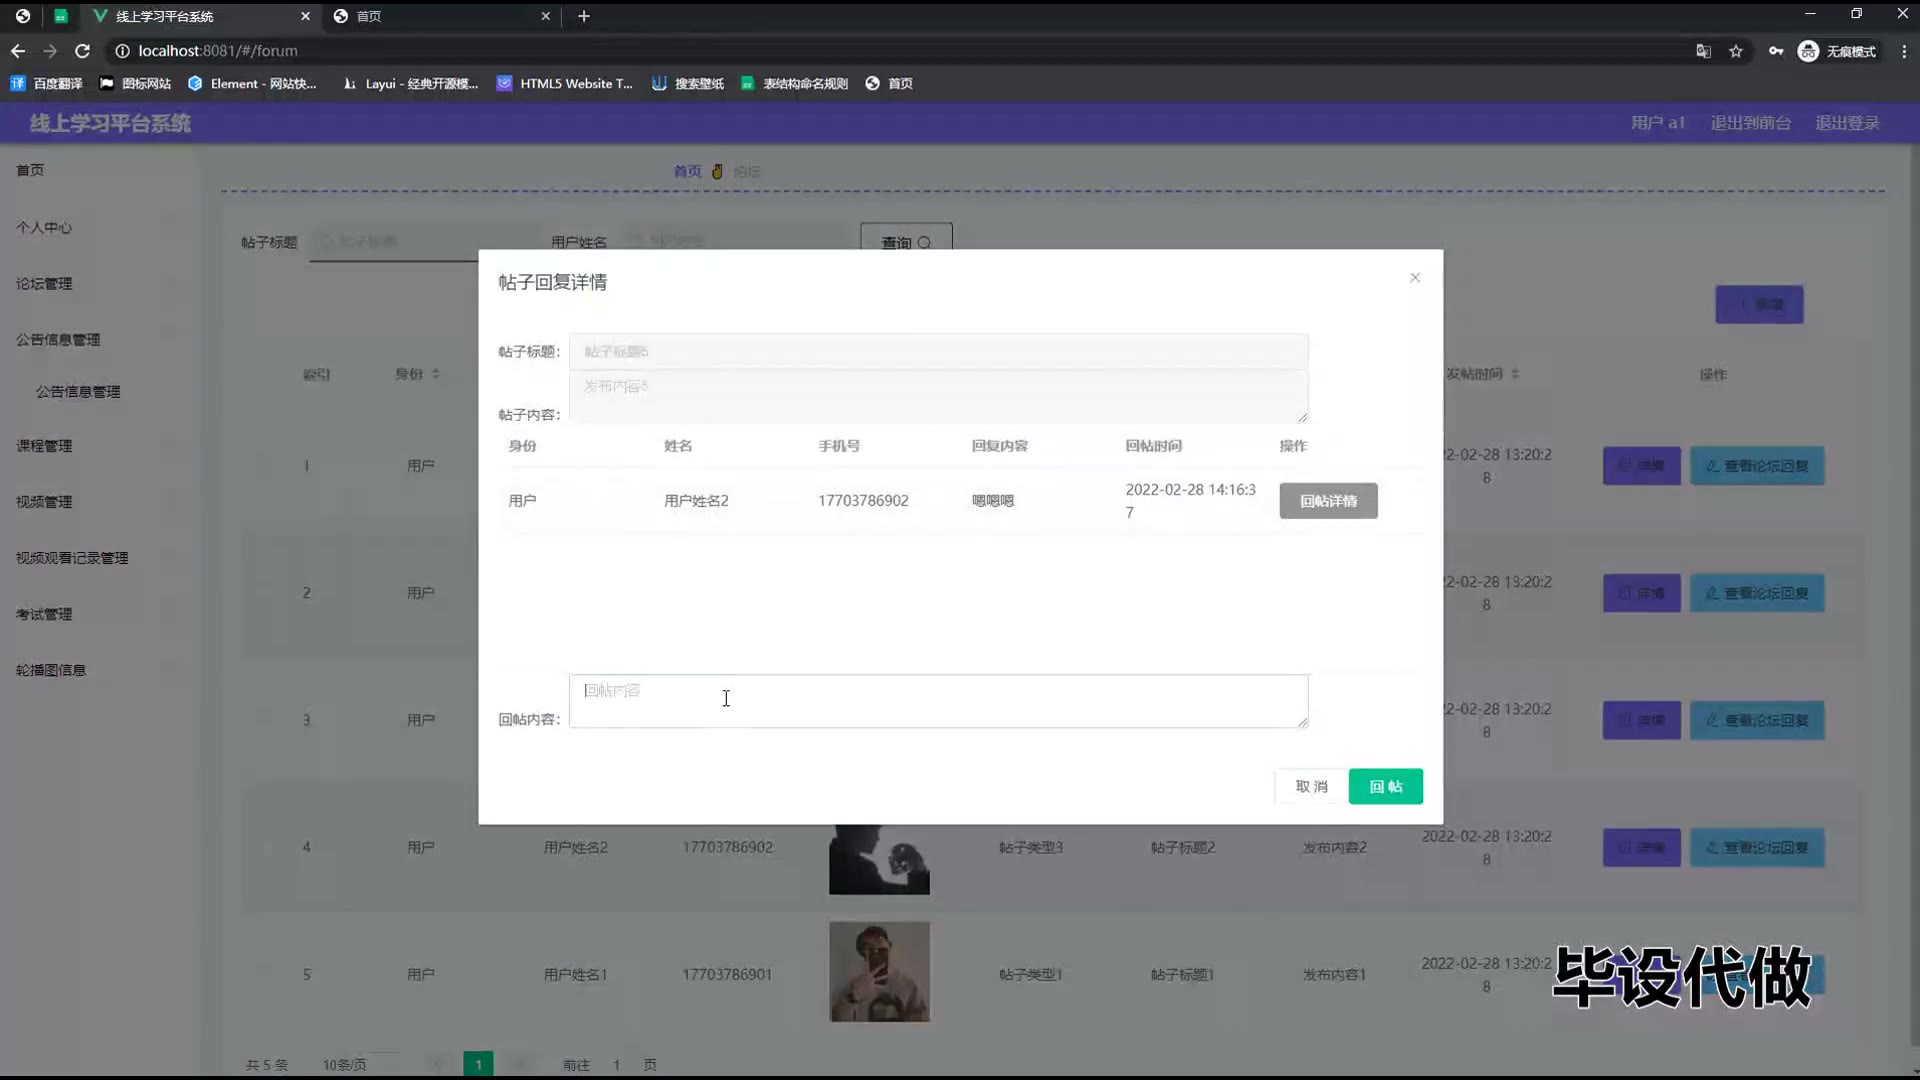Click 退出登录 in the header
This screenshot has width=1920, height=1080.
point(1847,123)
